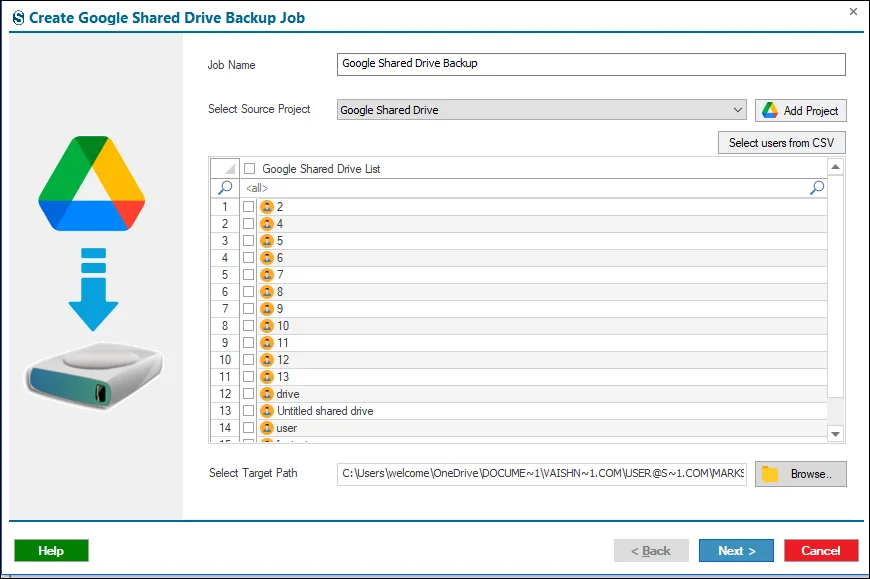Click the 'Google Shared Drive List' column header

coord(534,169)
